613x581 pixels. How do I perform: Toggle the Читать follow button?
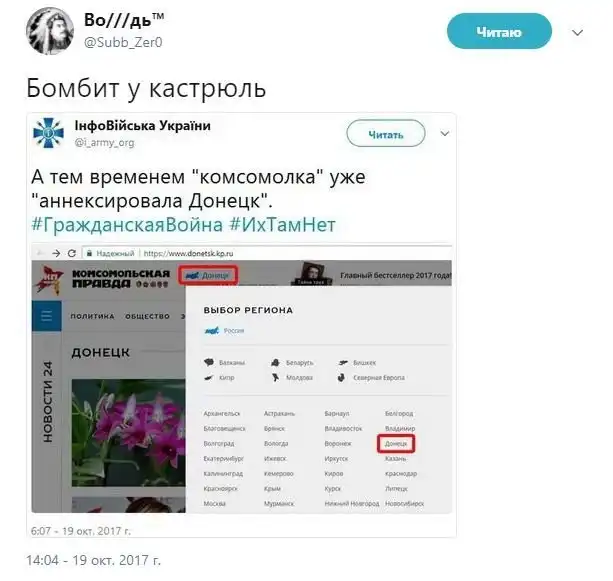tap(386, 134)
